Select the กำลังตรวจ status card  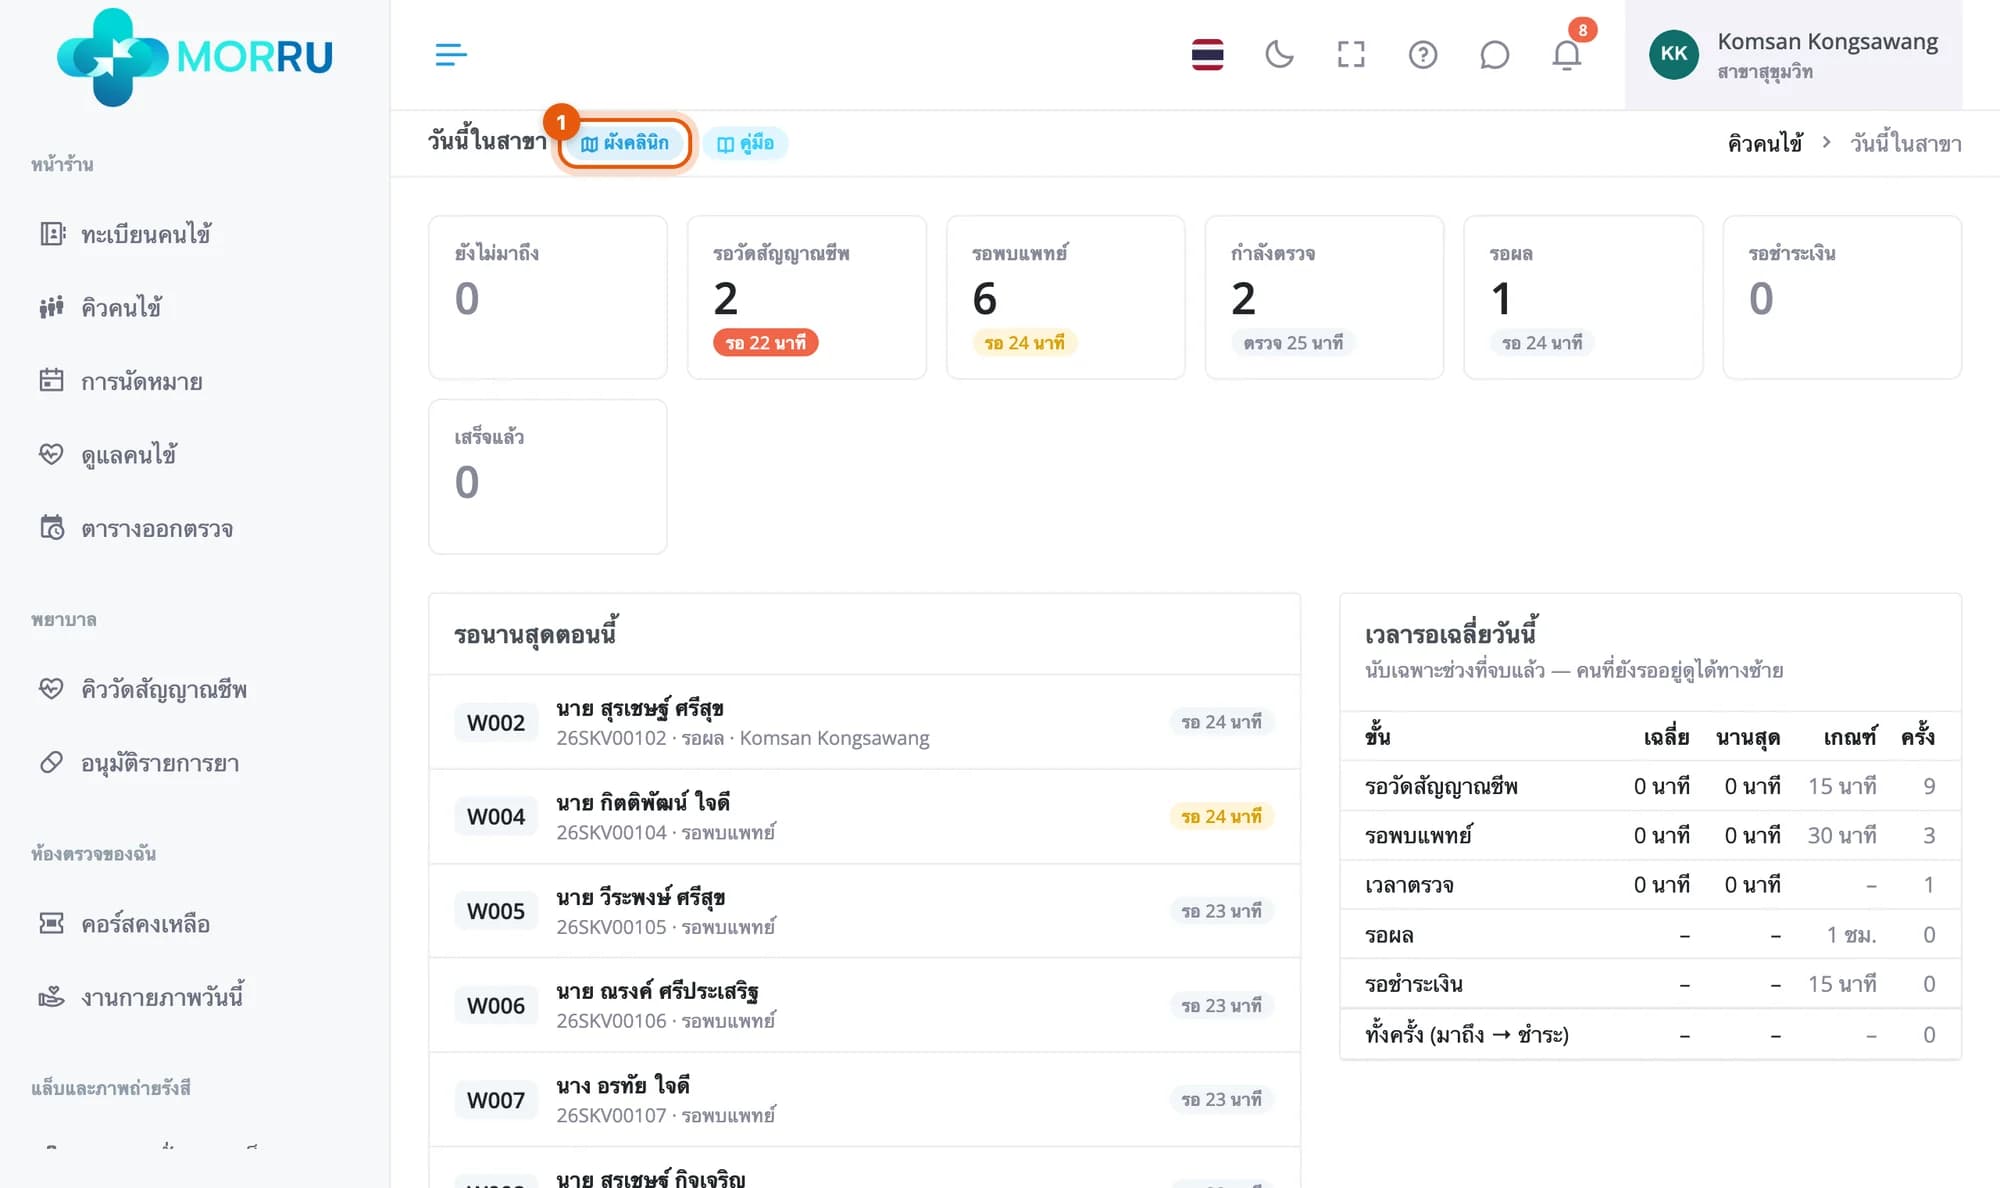pos(1324,297)
